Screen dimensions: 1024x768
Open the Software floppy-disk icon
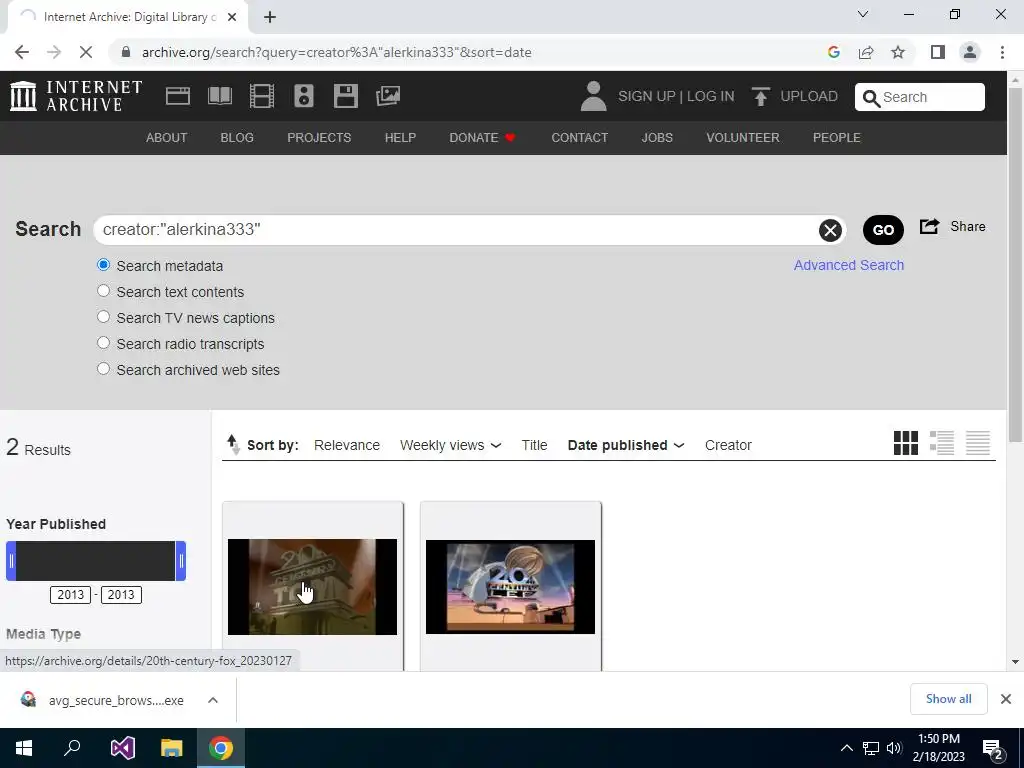345,96
